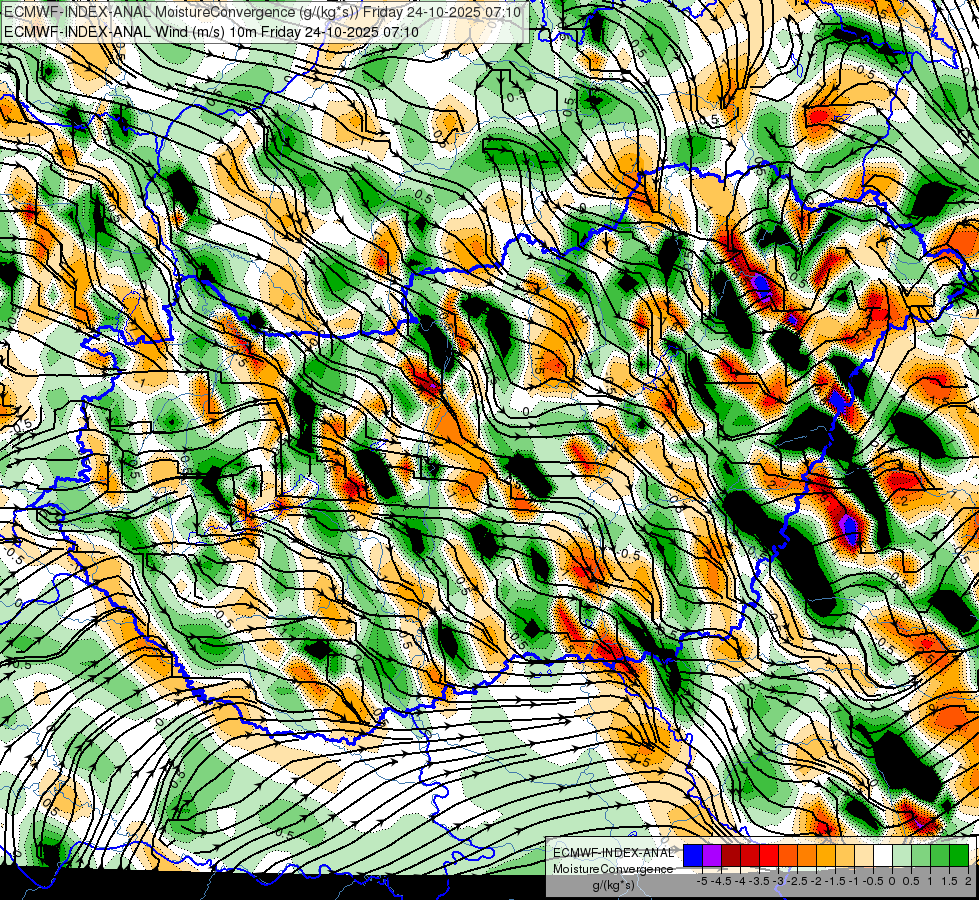Click the darkest green legend swatch
The width and height of the screenshot is (979, 900).
pyautogui.click(x=959, y=855)
